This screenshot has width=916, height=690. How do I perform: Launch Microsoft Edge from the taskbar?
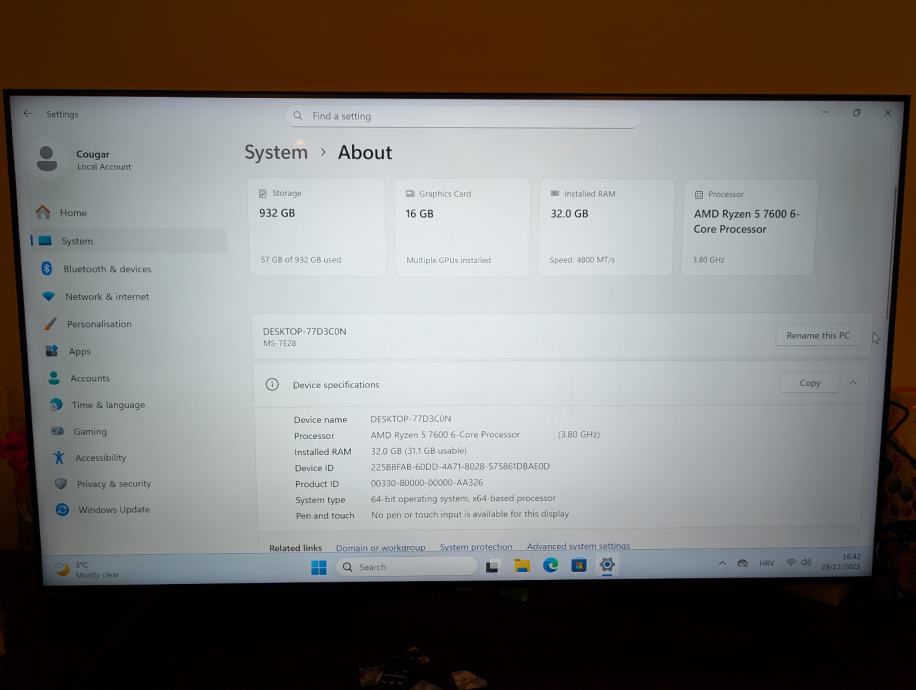click(x=550, y=565)
